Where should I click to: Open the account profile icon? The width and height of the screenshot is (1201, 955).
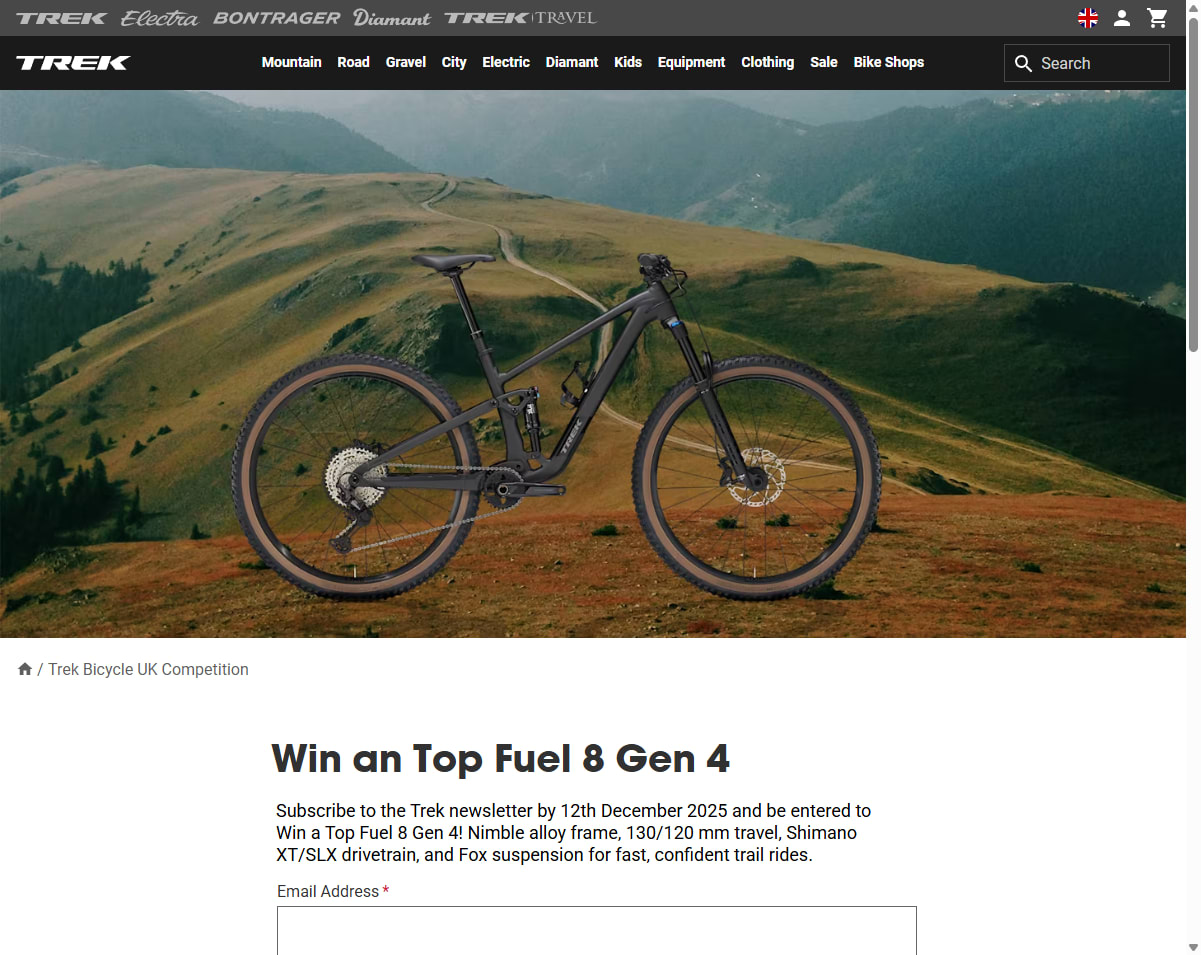(x=1122, y=18)
